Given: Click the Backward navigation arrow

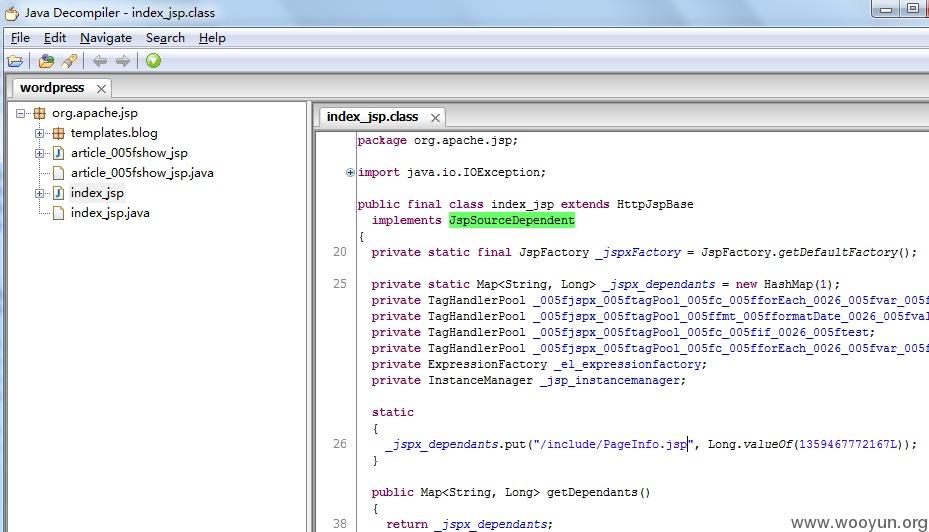Looking at the screenshot, I should (100, 61).
